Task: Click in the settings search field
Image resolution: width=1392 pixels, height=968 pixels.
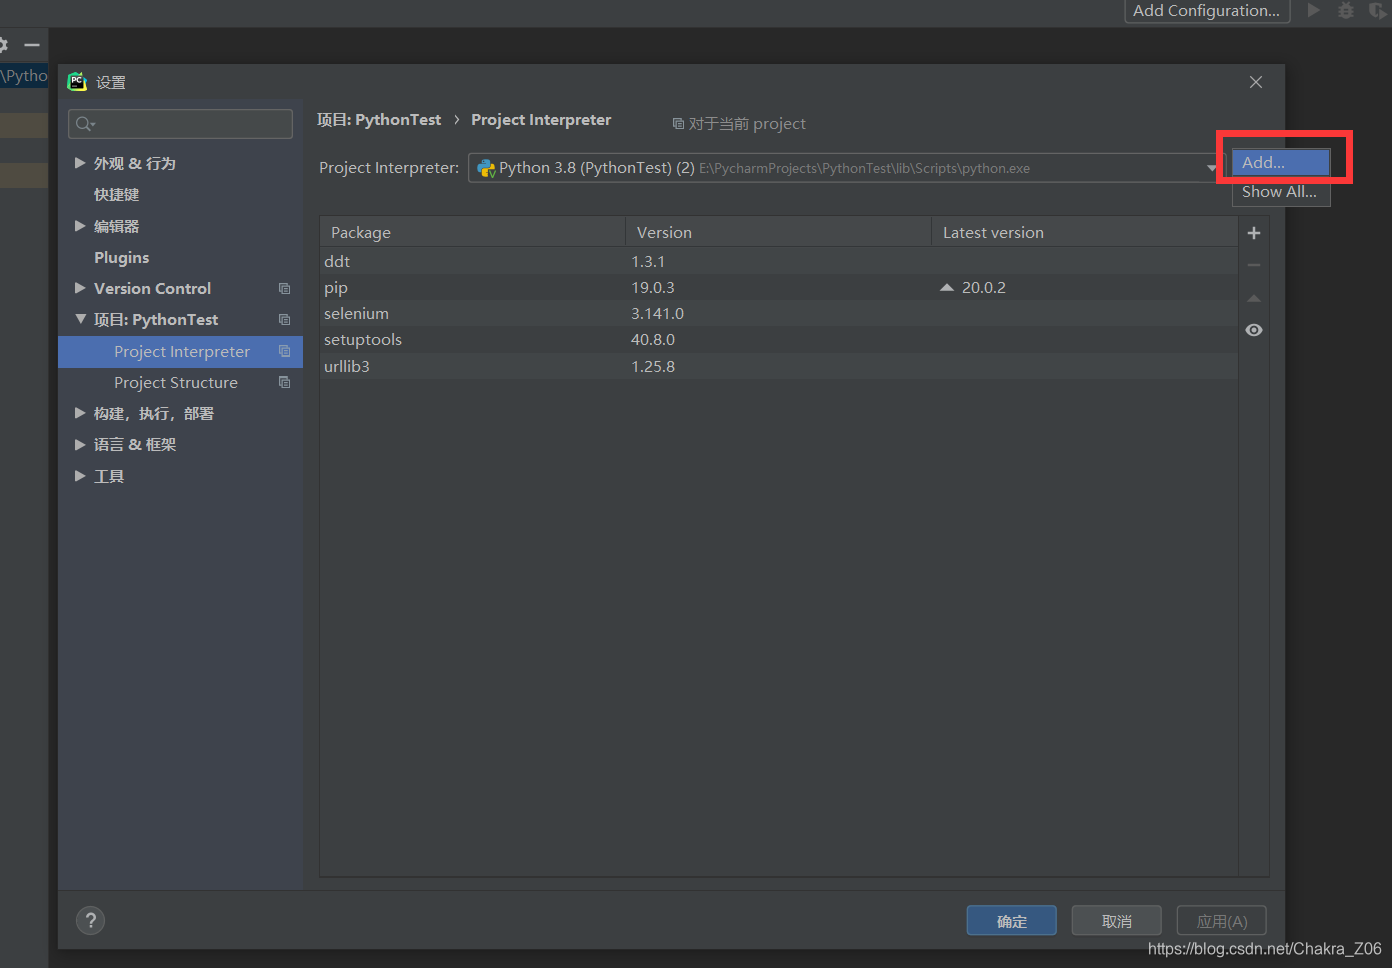Action: [180, 124]
